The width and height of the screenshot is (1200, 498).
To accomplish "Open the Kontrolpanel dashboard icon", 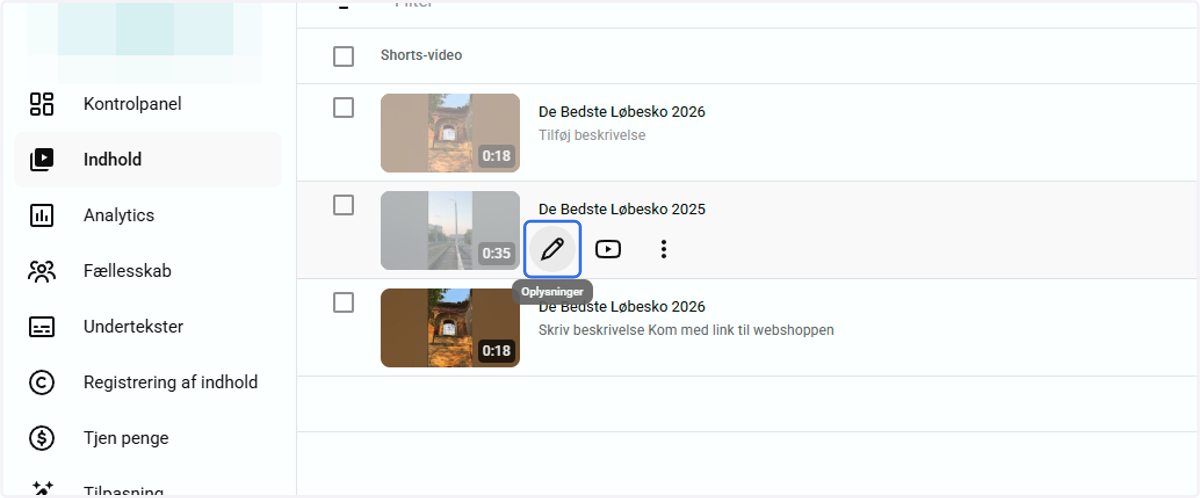I will pos(42,104).
